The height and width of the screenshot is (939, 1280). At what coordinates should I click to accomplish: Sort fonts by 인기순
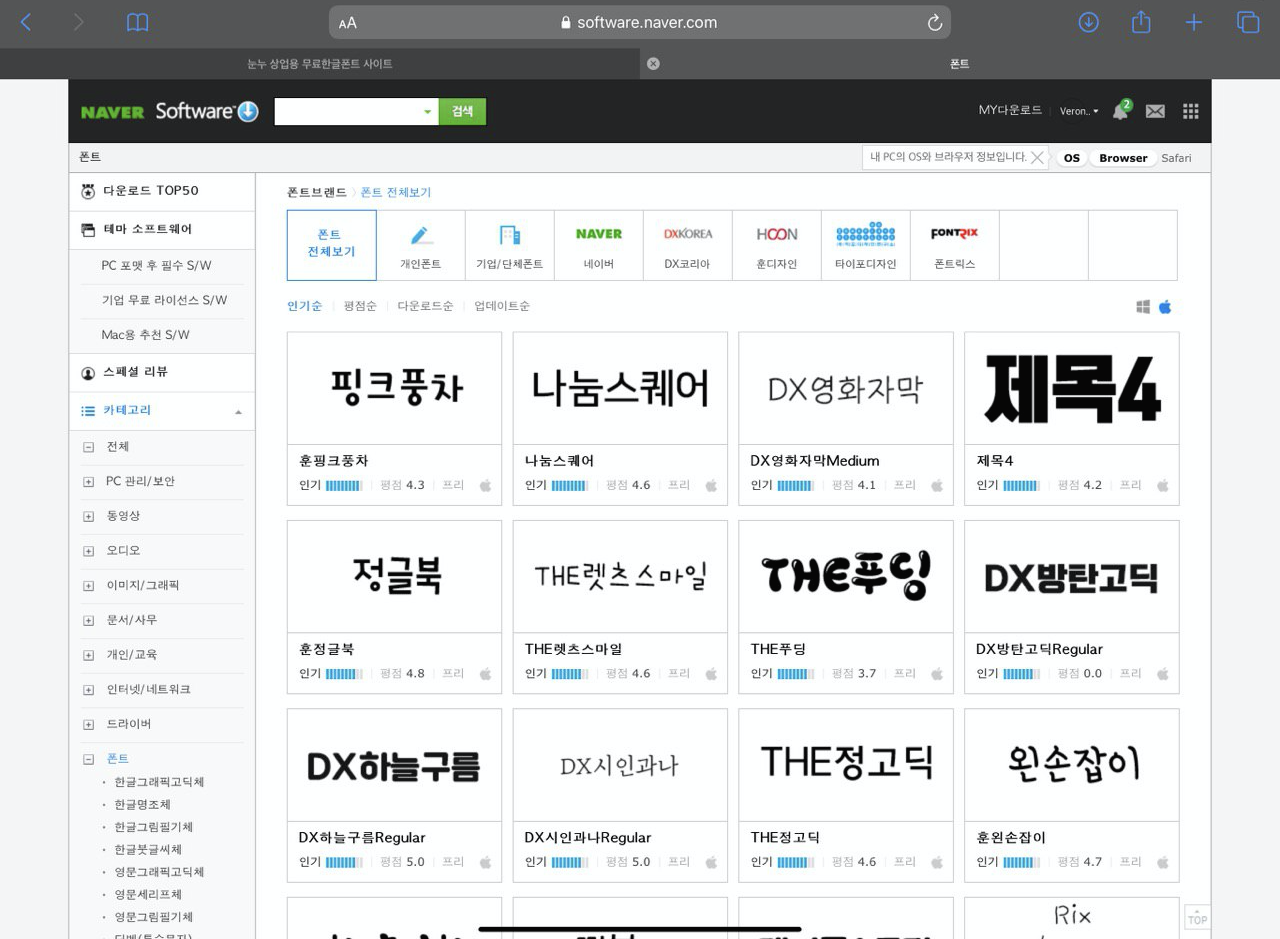(x=305, y=306)
